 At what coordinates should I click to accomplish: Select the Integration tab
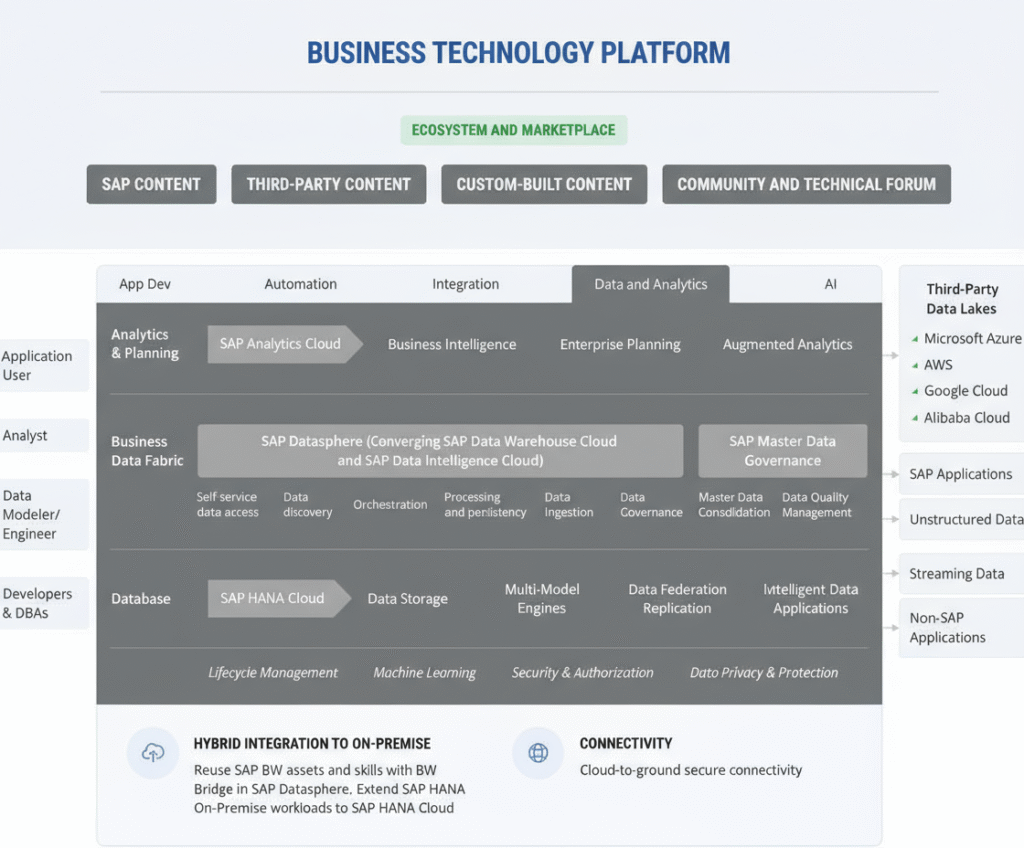(465, 284)
